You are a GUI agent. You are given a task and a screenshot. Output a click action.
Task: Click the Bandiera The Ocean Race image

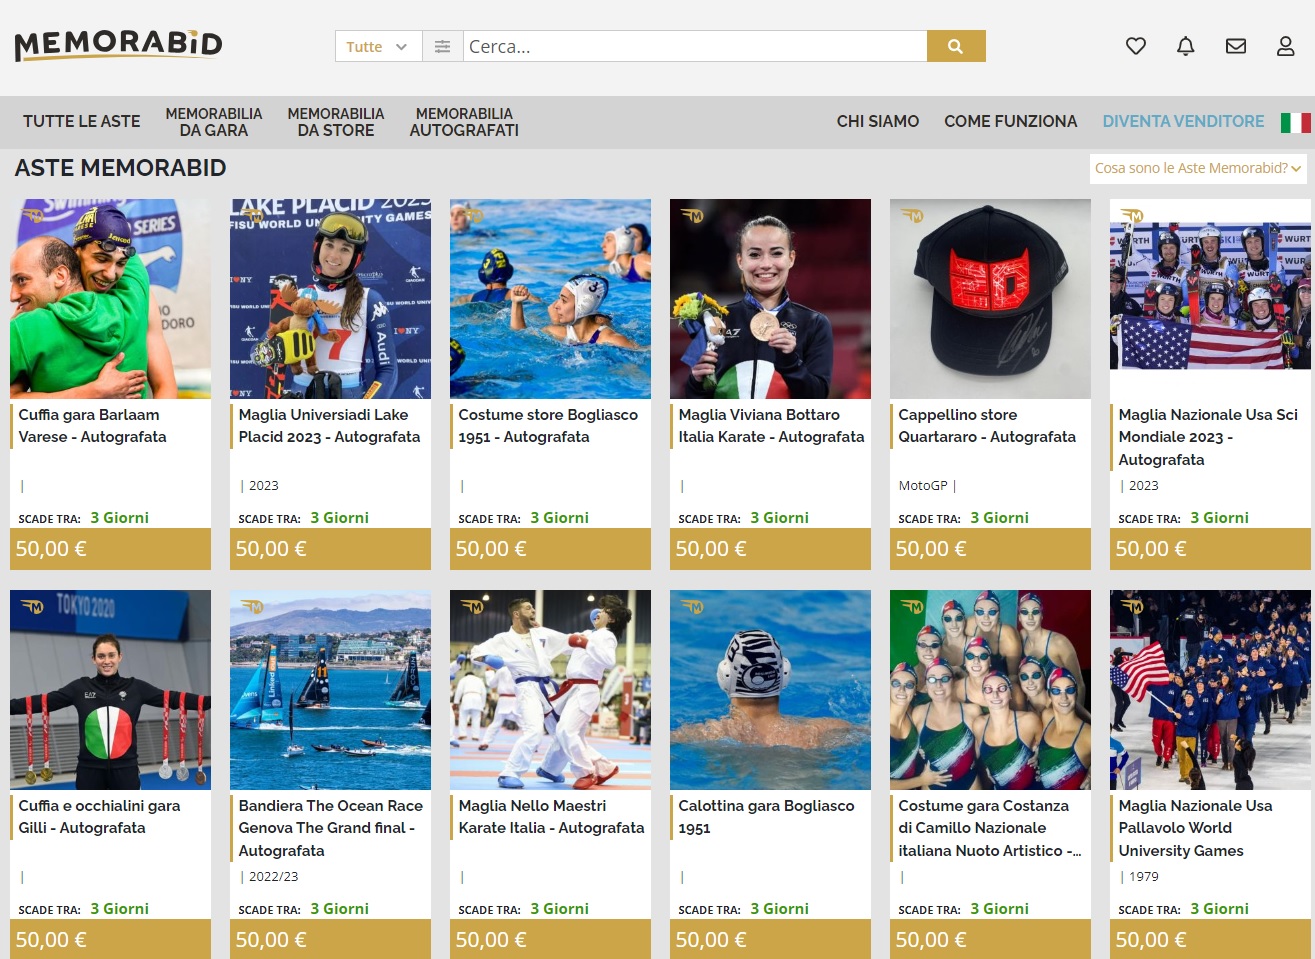(330, 689)
